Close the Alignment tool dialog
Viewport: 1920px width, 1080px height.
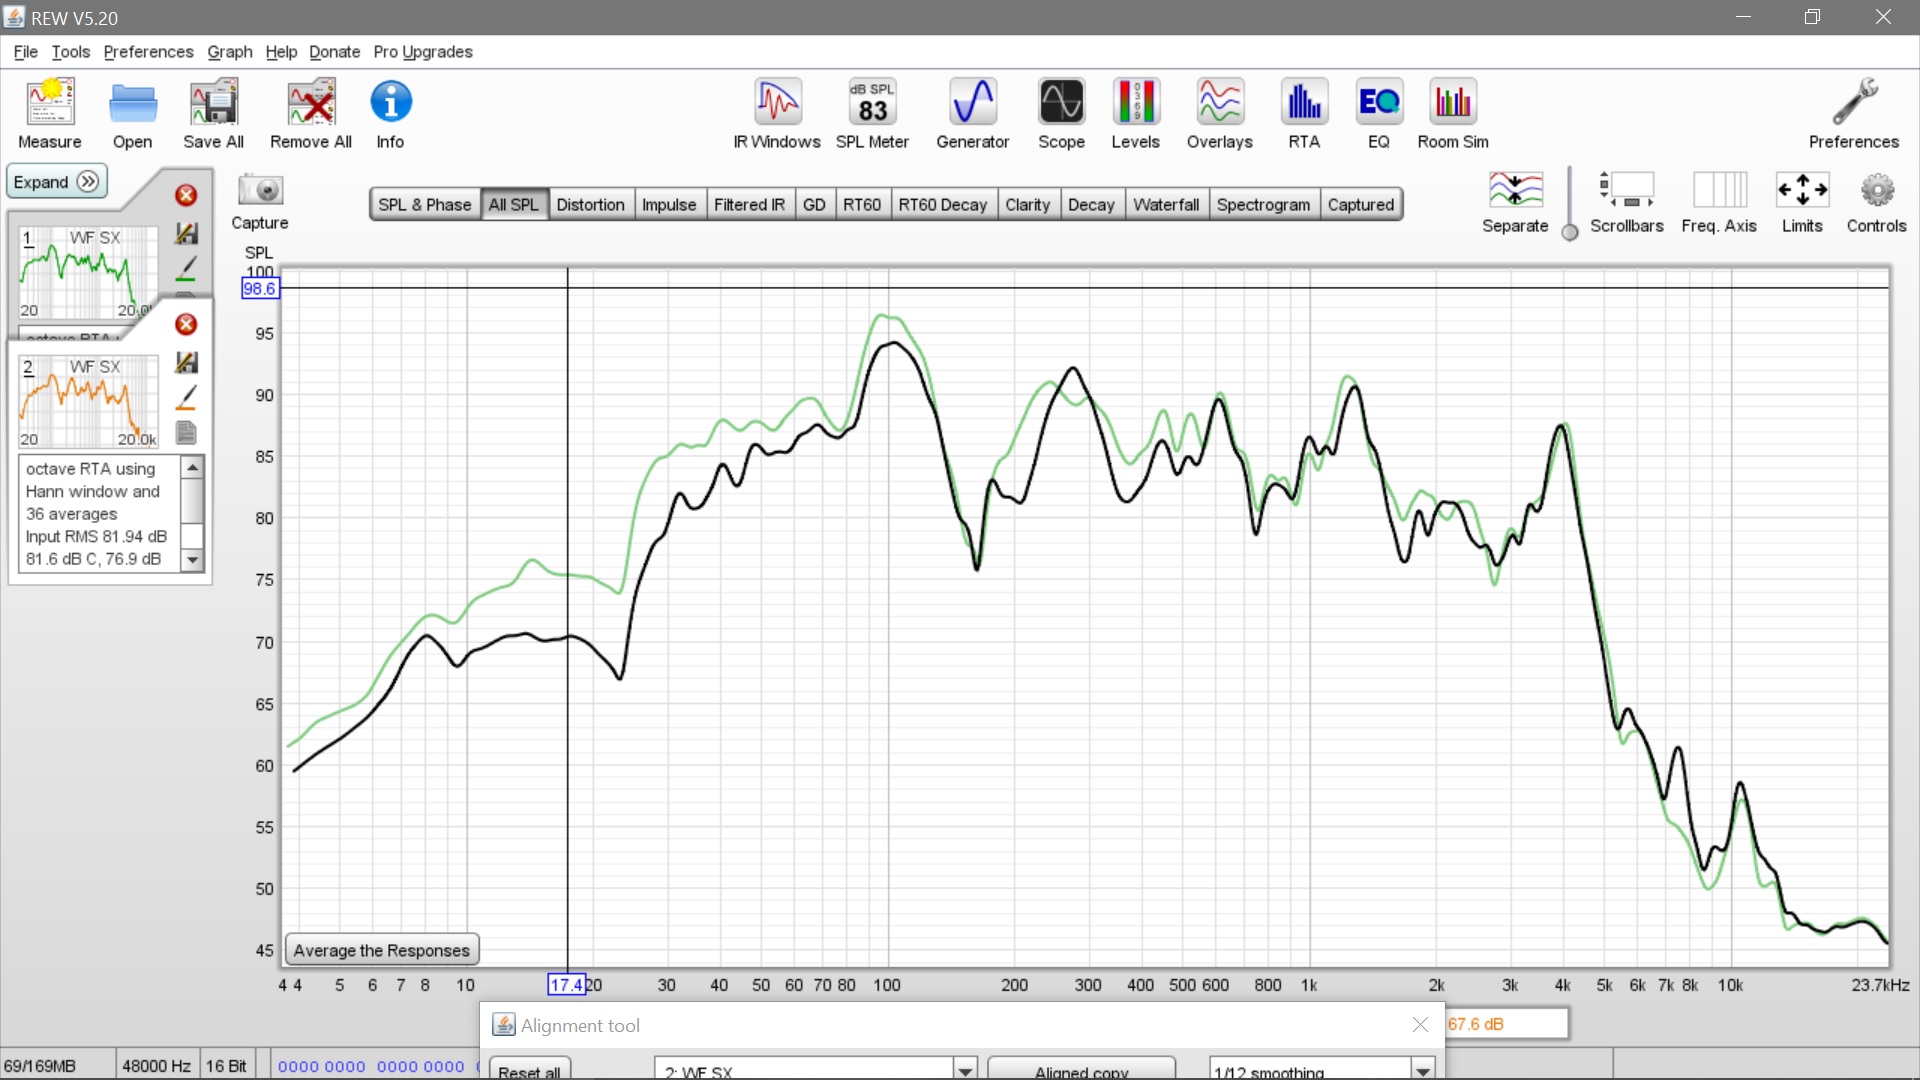1420,1025
